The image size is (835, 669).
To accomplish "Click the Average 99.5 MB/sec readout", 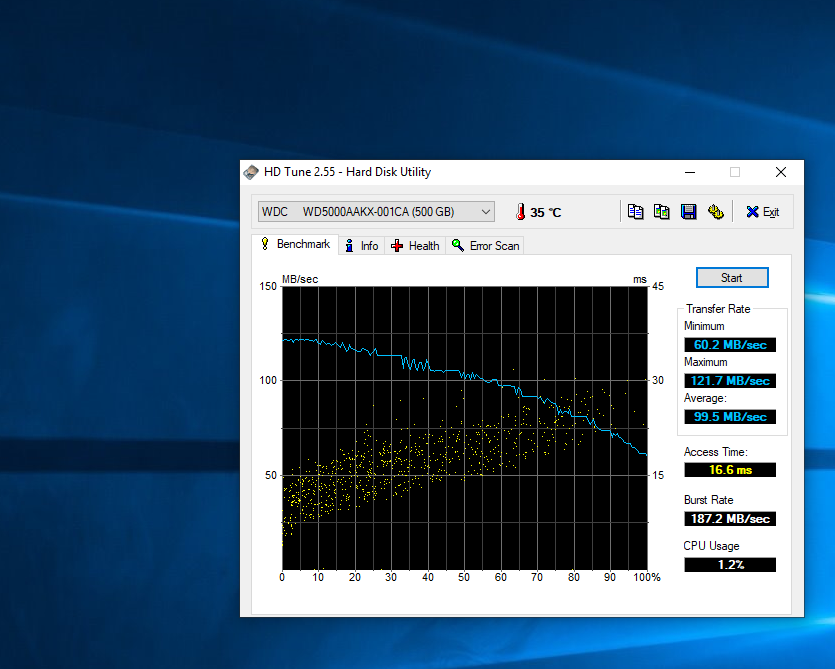I will coord(730,417).
